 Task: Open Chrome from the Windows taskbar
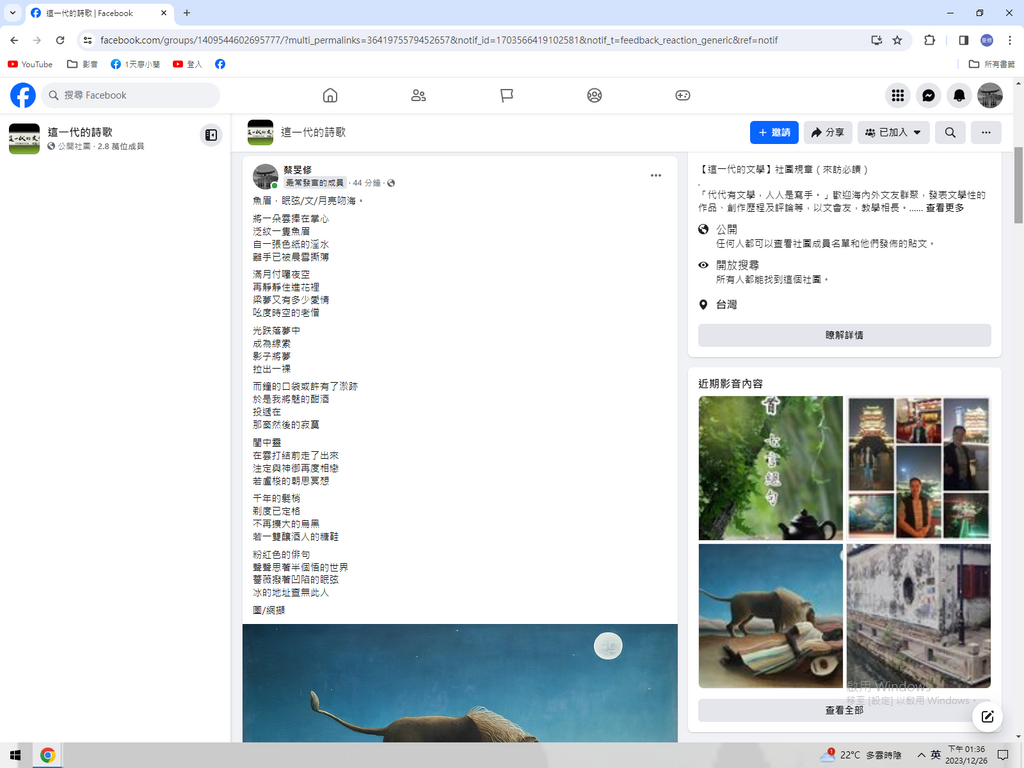(x=47, y=755)
